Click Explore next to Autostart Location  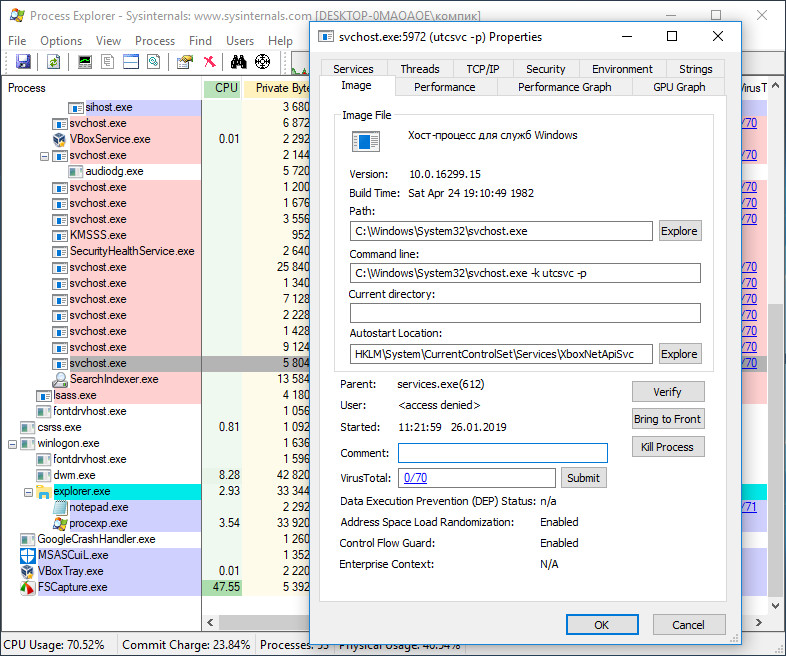point(679,354)
